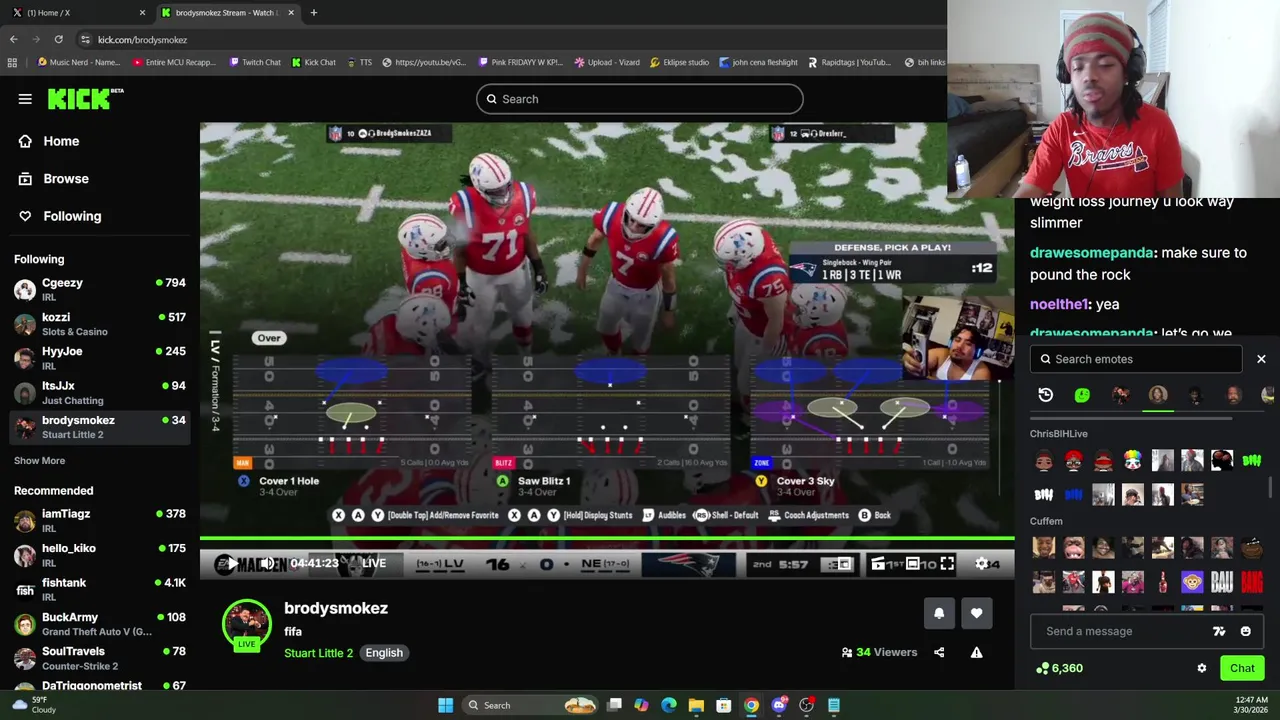Image resolution: width=1280 pixels, height=720 pixels.
Task: Open iamTiagz recommended channel
Action: pos(100,520)
